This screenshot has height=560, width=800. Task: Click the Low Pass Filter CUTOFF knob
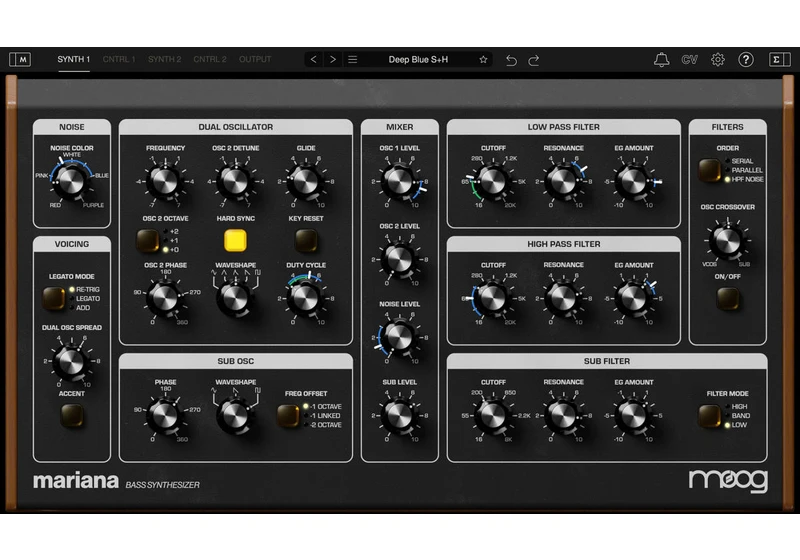pyautogui.click(x=493, y=181)
